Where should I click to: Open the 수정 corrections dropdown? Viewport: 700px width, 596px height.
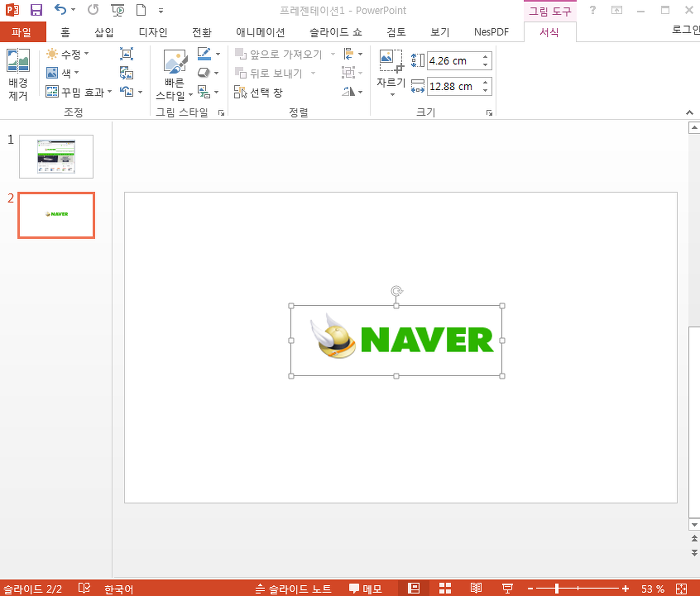pyautogui.click(x=68, y=54)
